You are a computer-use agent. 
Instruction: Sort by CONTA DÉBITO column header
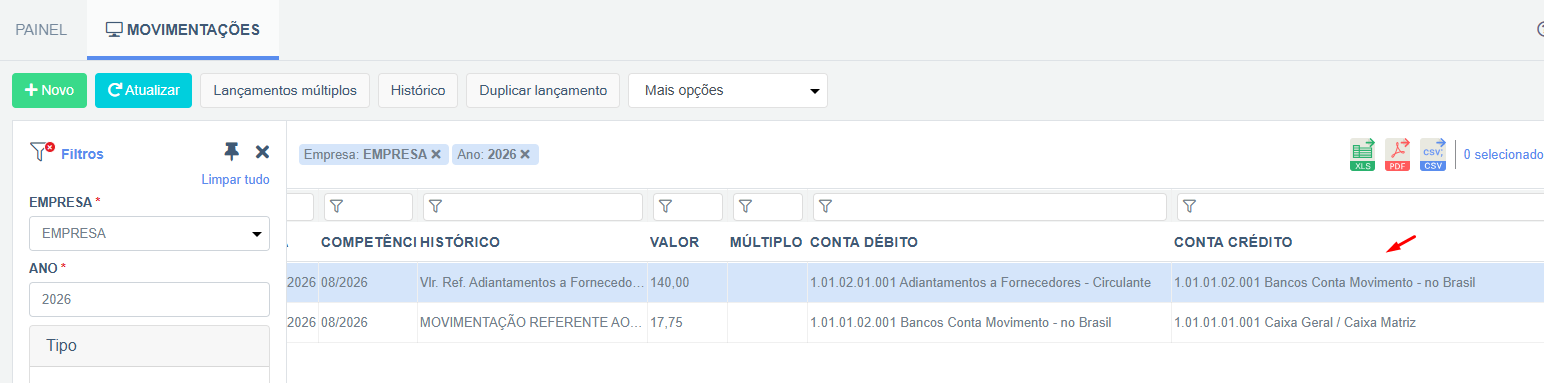tap(864, 243)
